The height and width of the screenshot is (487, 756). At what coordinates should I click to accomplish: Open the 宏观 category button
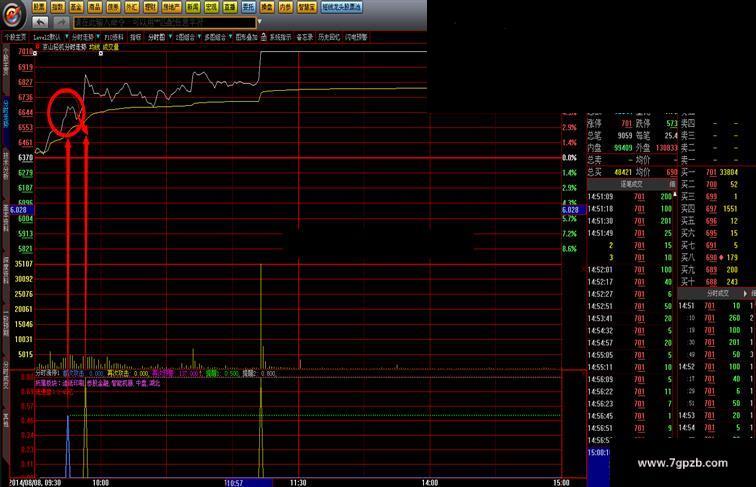point(211,7)
